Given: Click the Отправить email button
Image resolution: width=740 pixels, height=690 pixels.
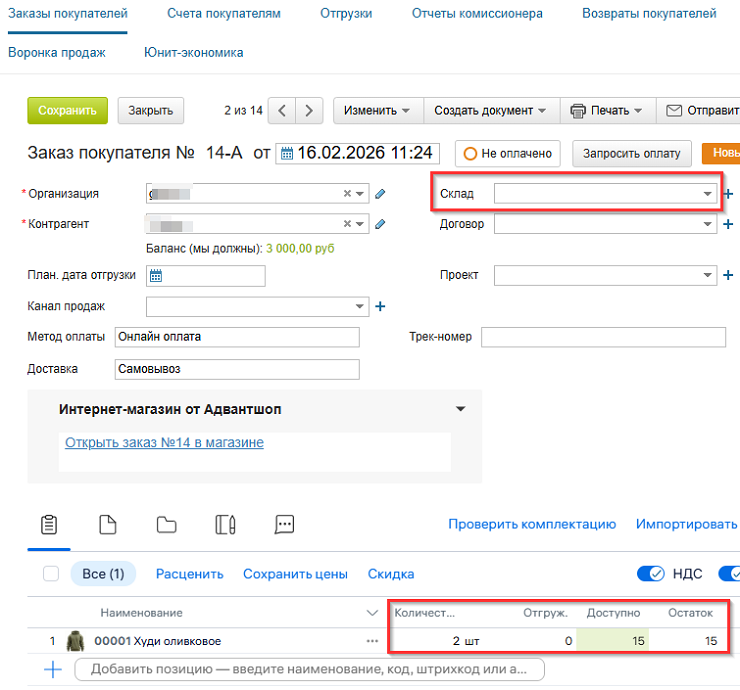Looking at the screenshot, I should point(698,110).
